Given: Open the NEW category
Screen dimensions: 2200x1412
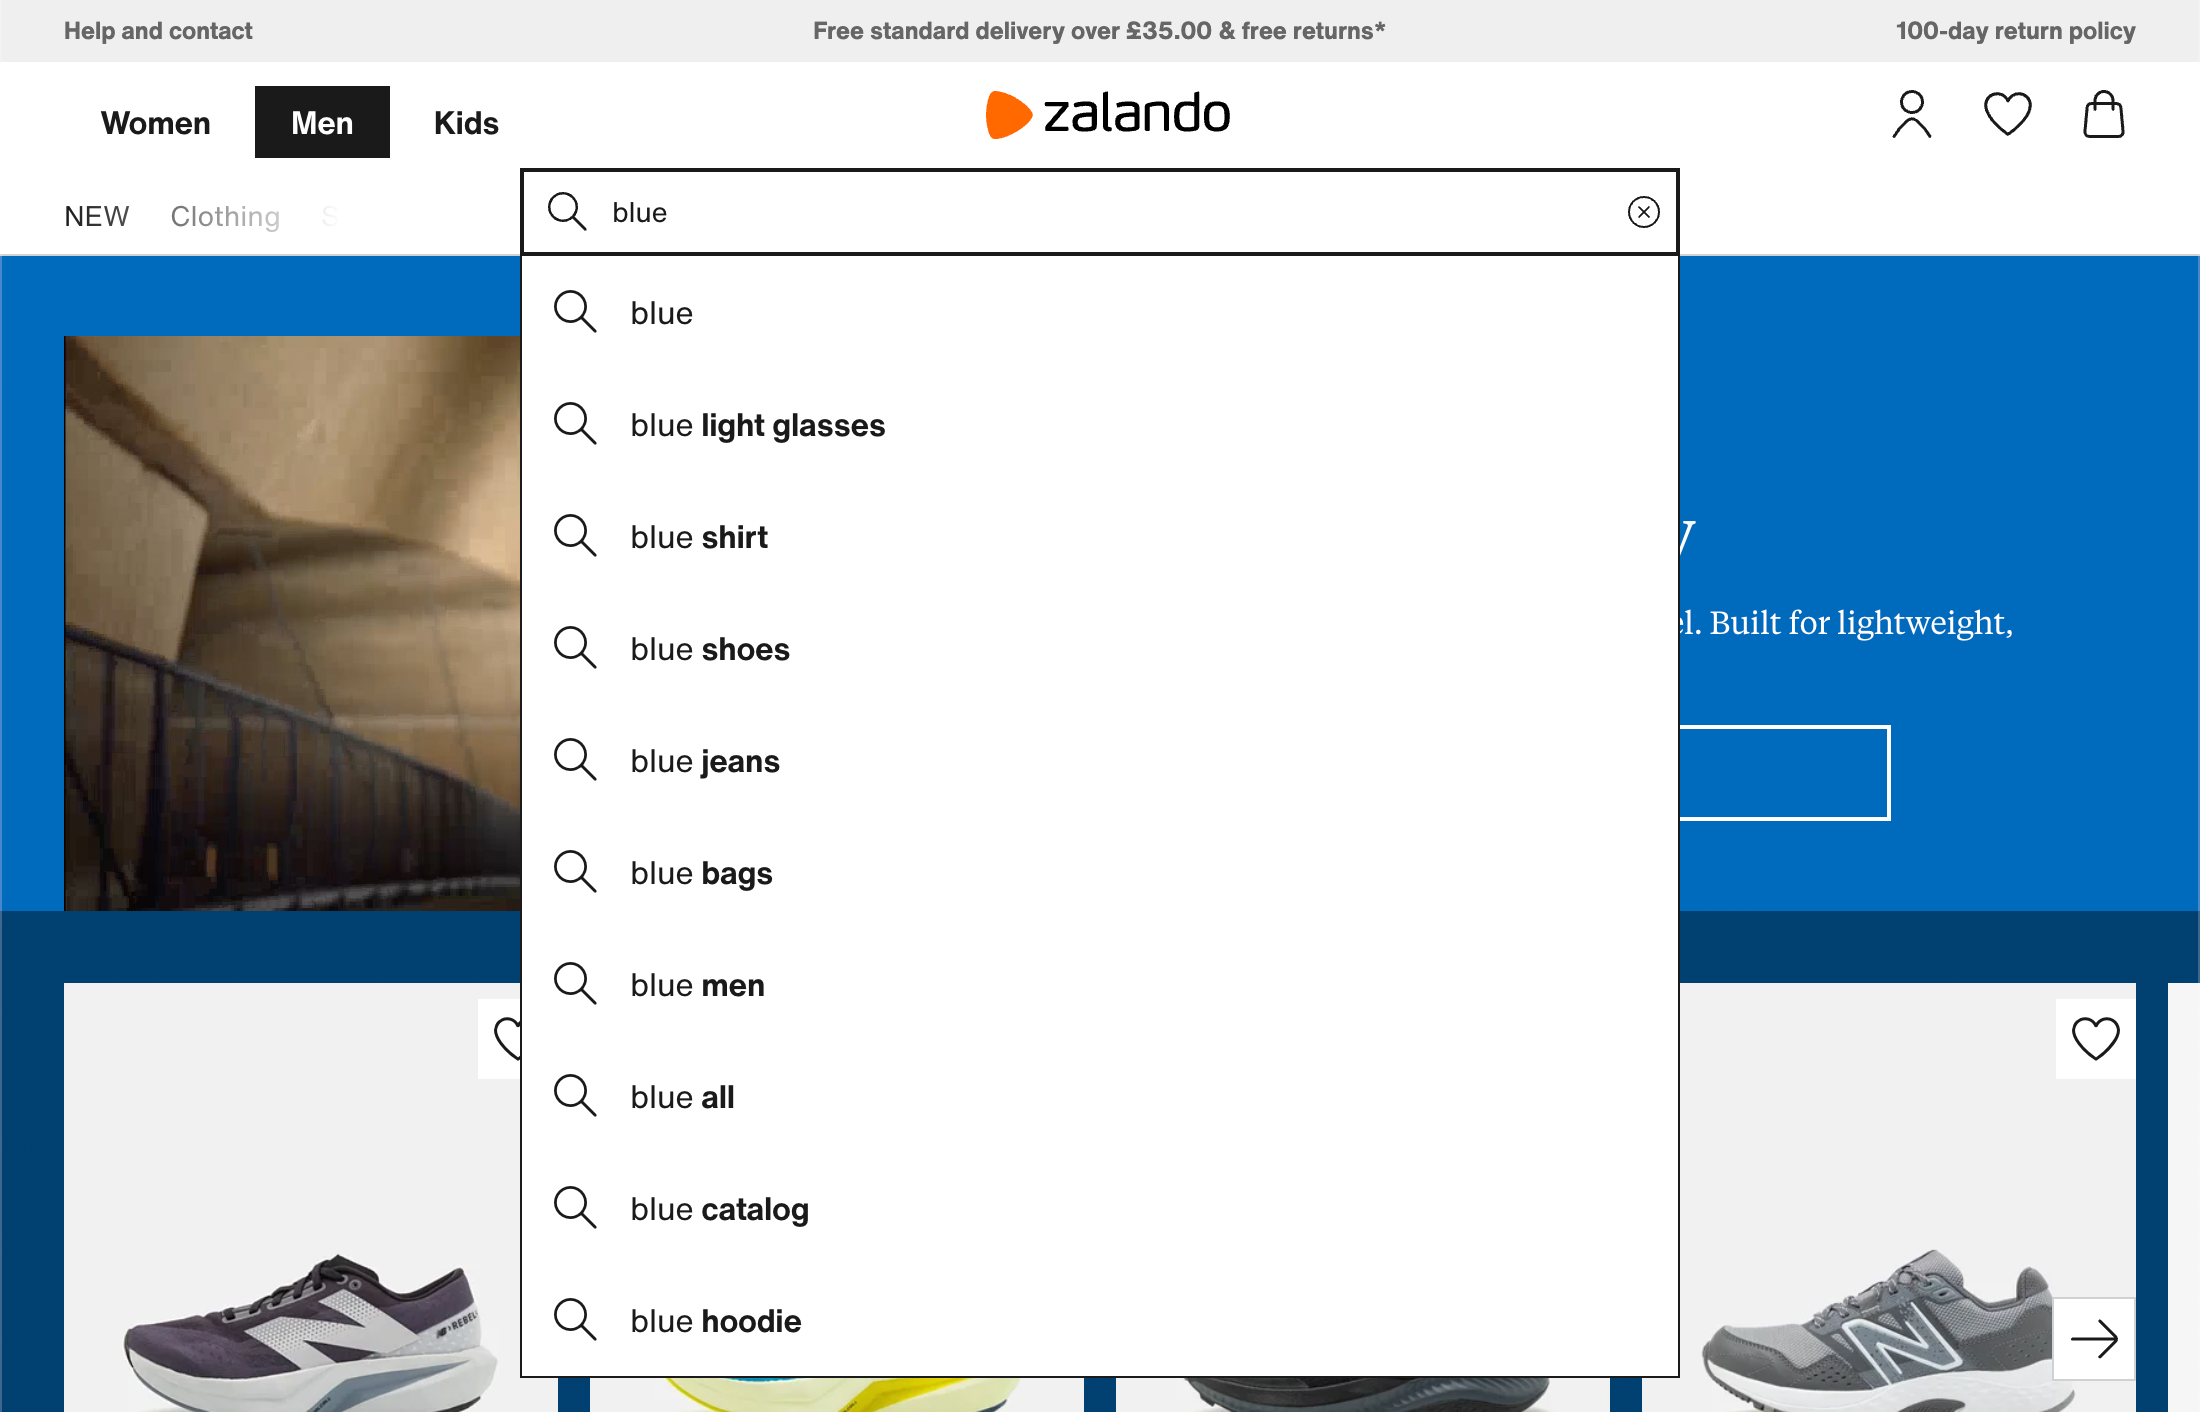Looking at the screenshot, I should tap(96, 216).
